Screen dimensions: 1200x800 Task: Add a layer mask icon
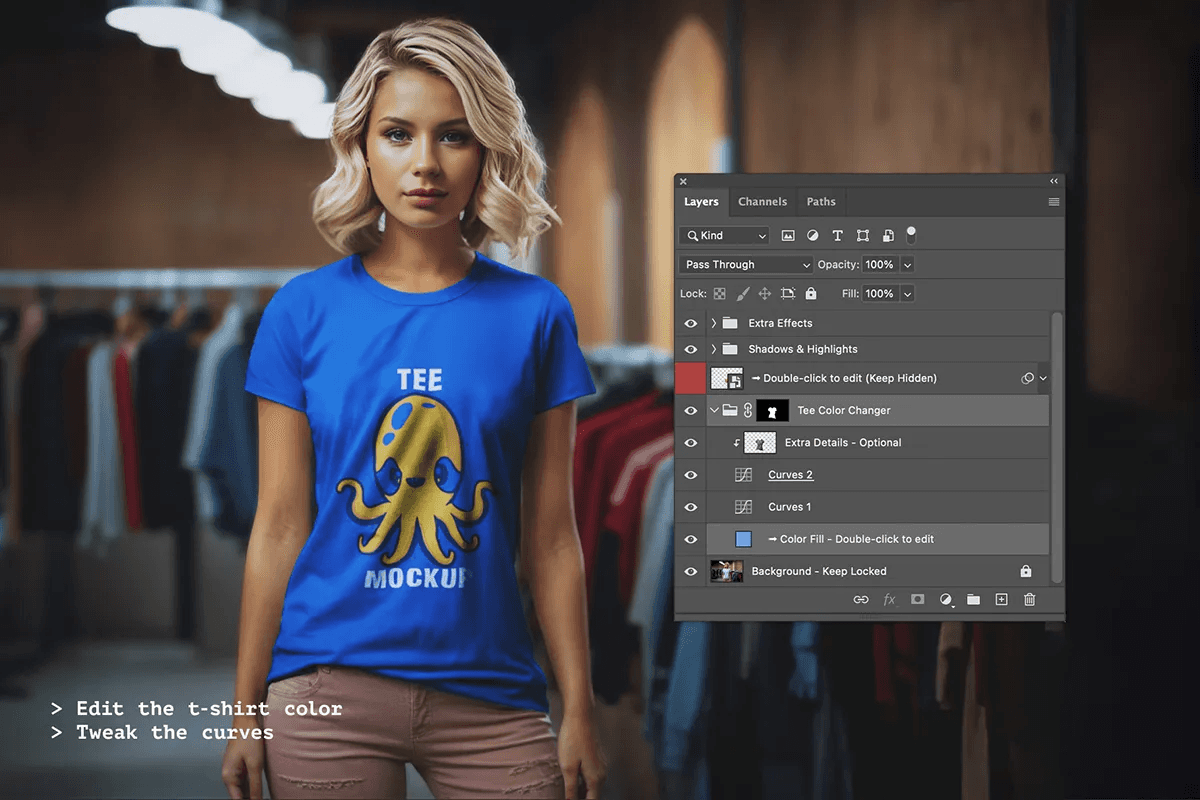pyautogui.click(x=917, y=600)
